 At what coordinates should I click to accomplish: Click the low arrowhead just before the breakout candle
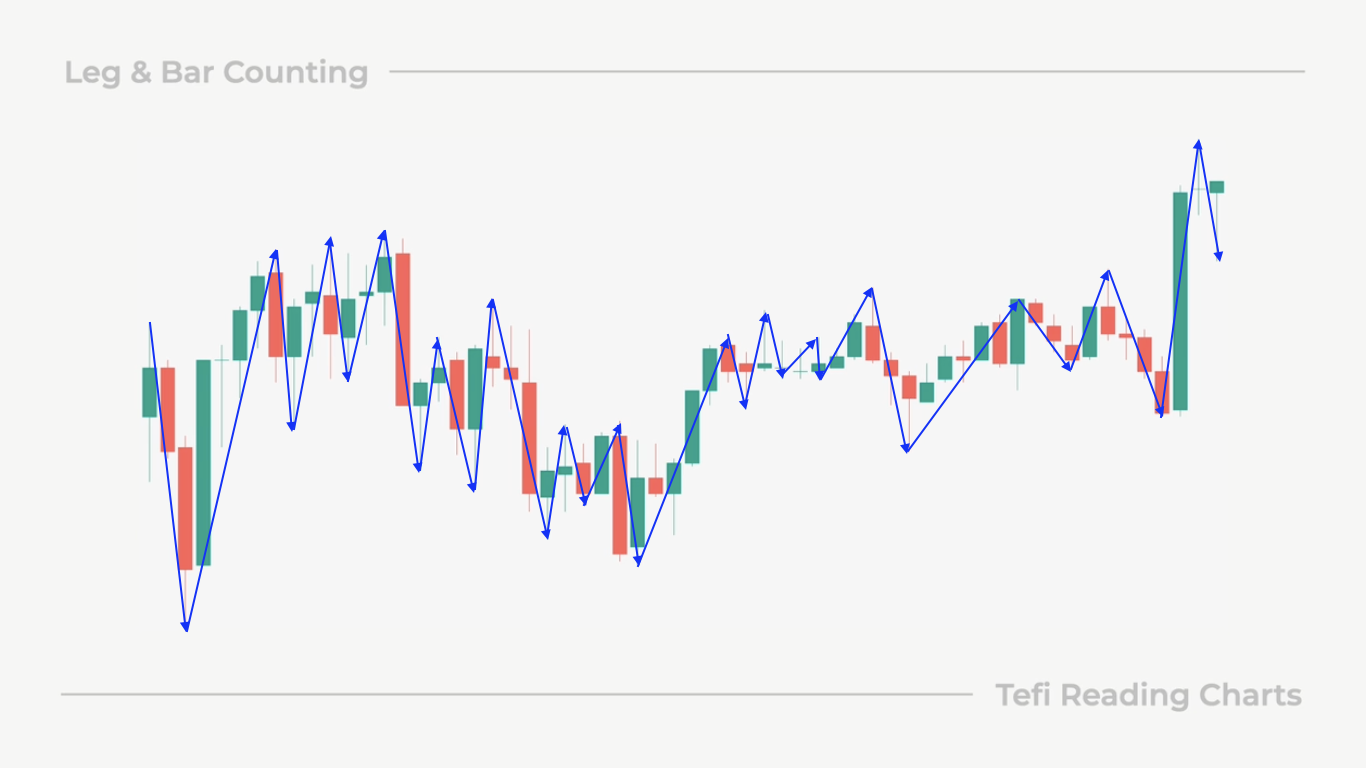click(x=1161, y=411)
